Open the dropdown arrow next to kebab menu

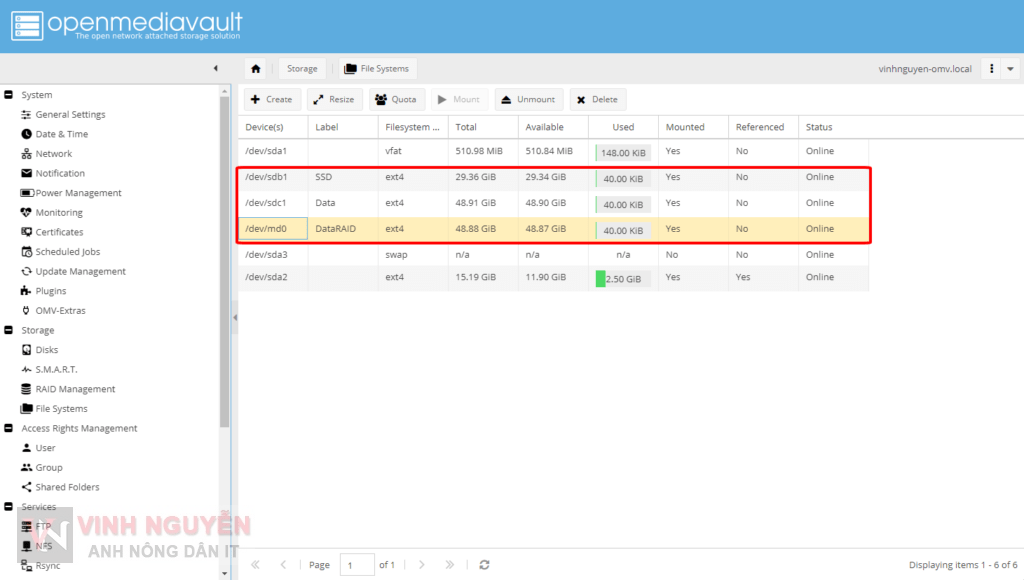[x=1009, y=68]
